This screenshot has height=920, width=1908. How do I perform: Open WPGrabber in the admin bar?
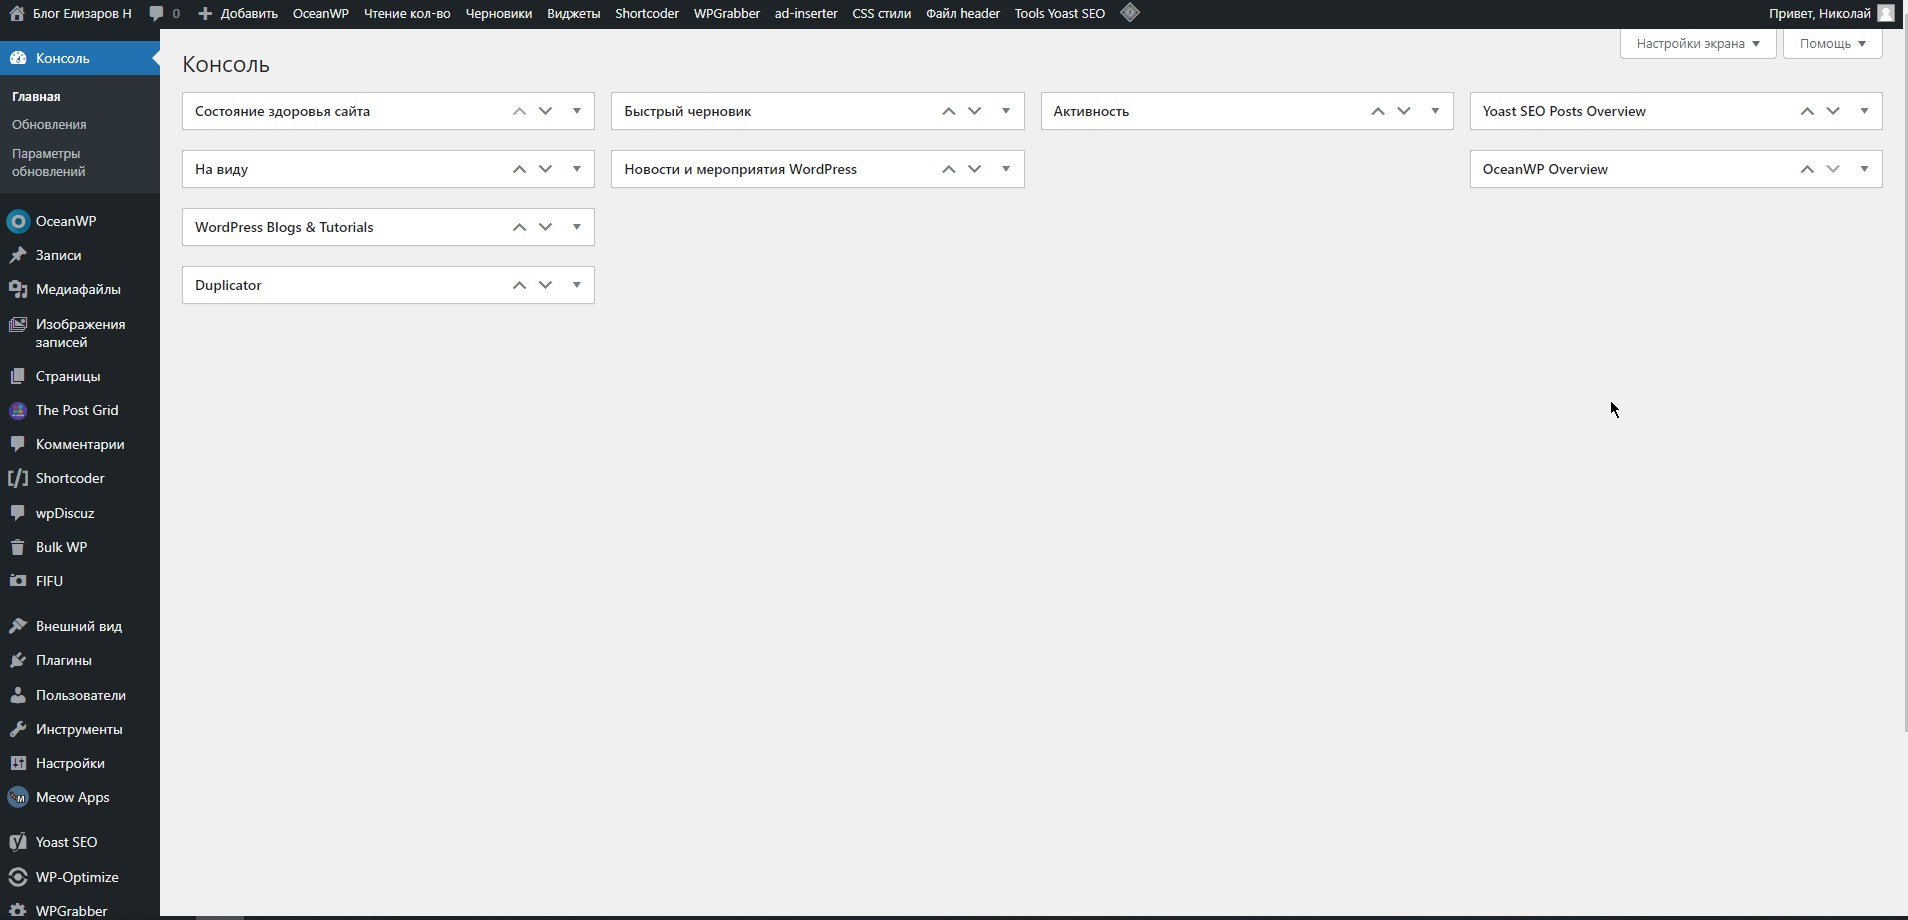(x=726, y=14)
